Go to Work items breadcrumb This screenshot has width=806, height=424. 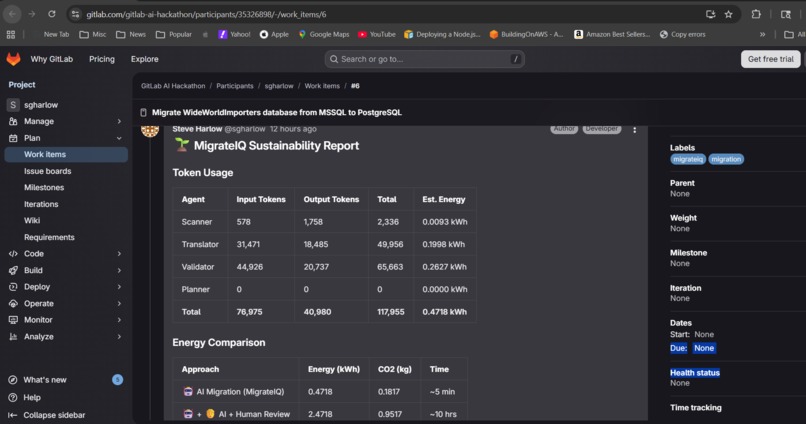point(322,86)
